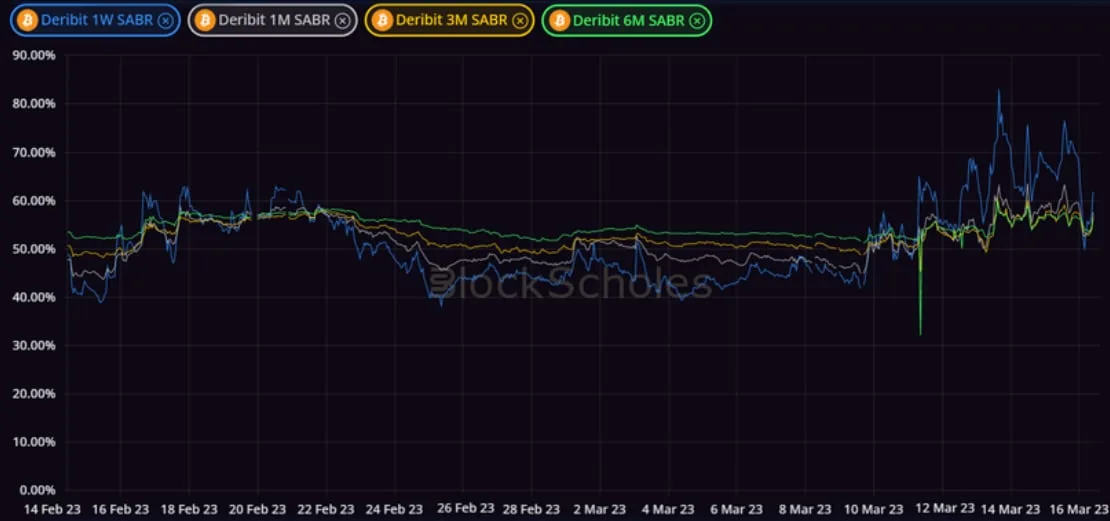Click the 16 Feb 23 date label

121,509
